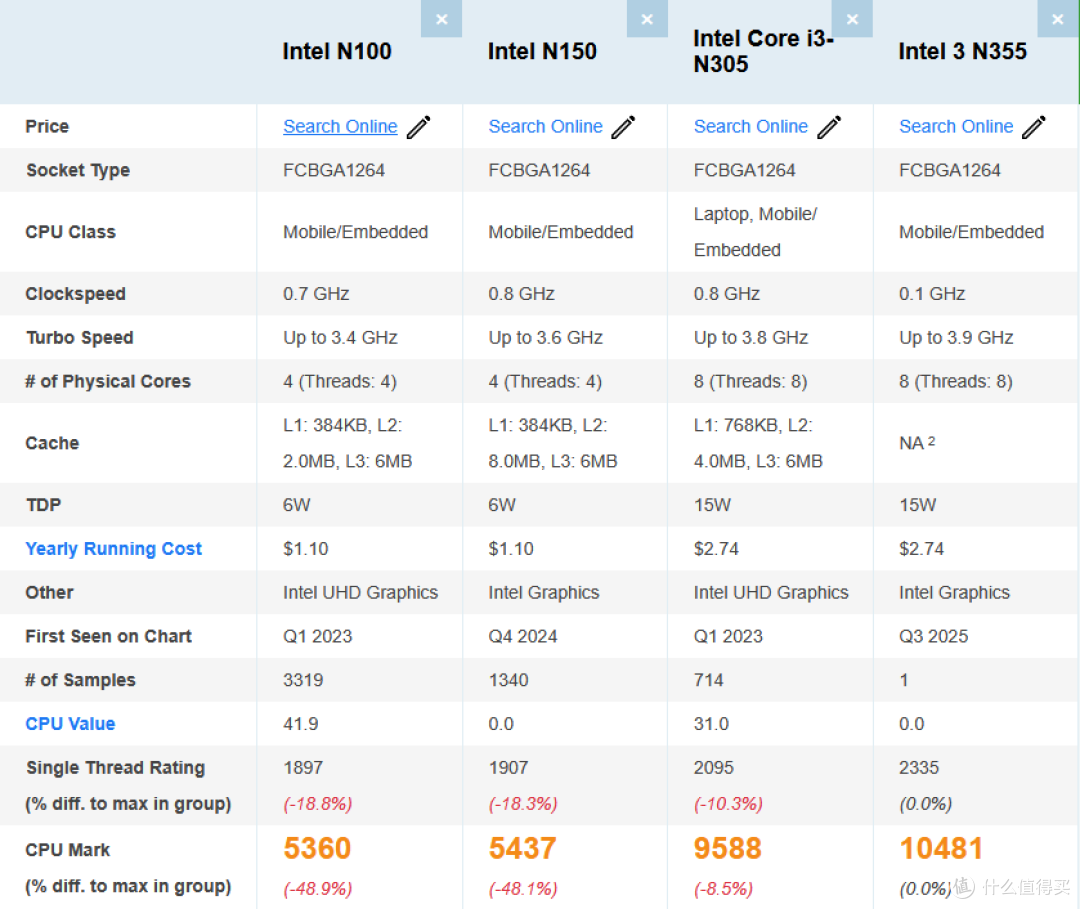The height and width of the screenshot is (909, 1080).
Task: Click pencil edit icon under Intel N150
Action: (623, 127)
